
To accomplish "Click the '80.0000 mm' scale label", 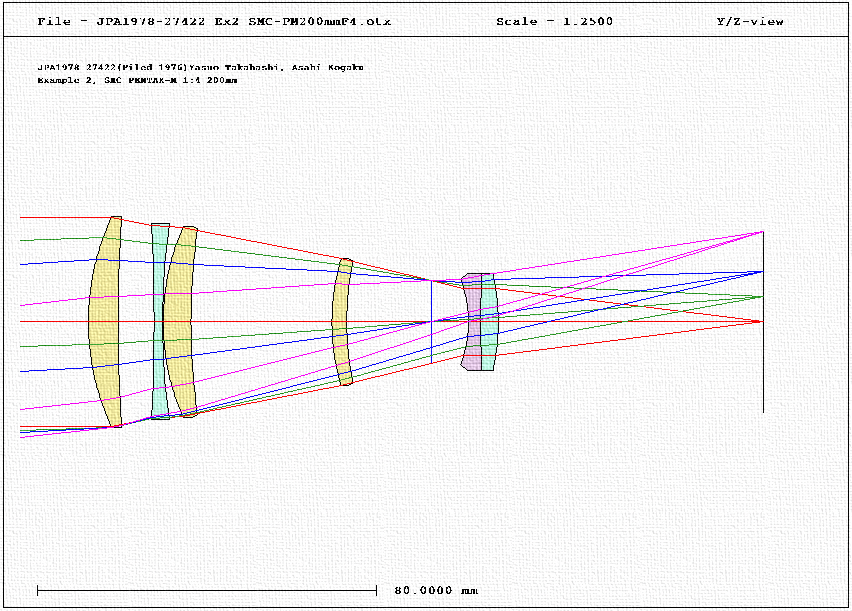I will (436, 590).
